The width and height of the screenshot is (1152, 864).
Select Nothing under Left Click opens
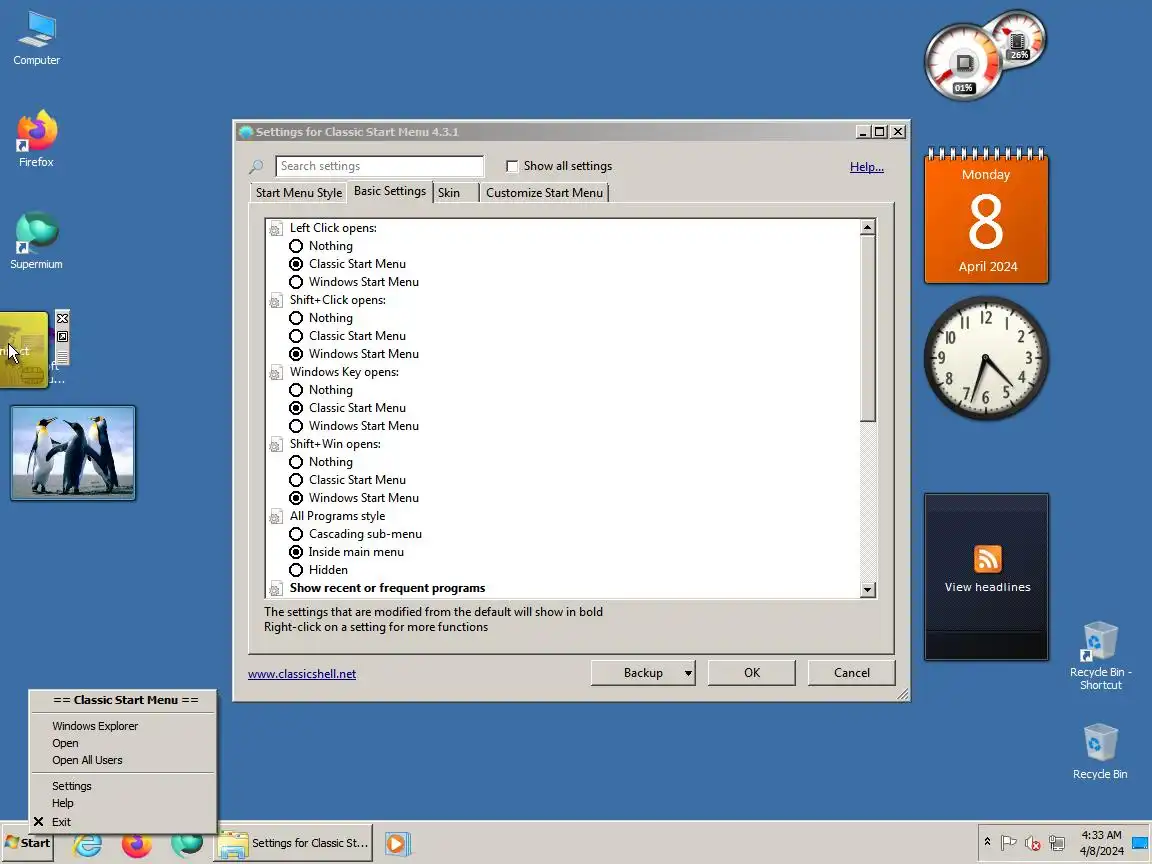[296, 246]
